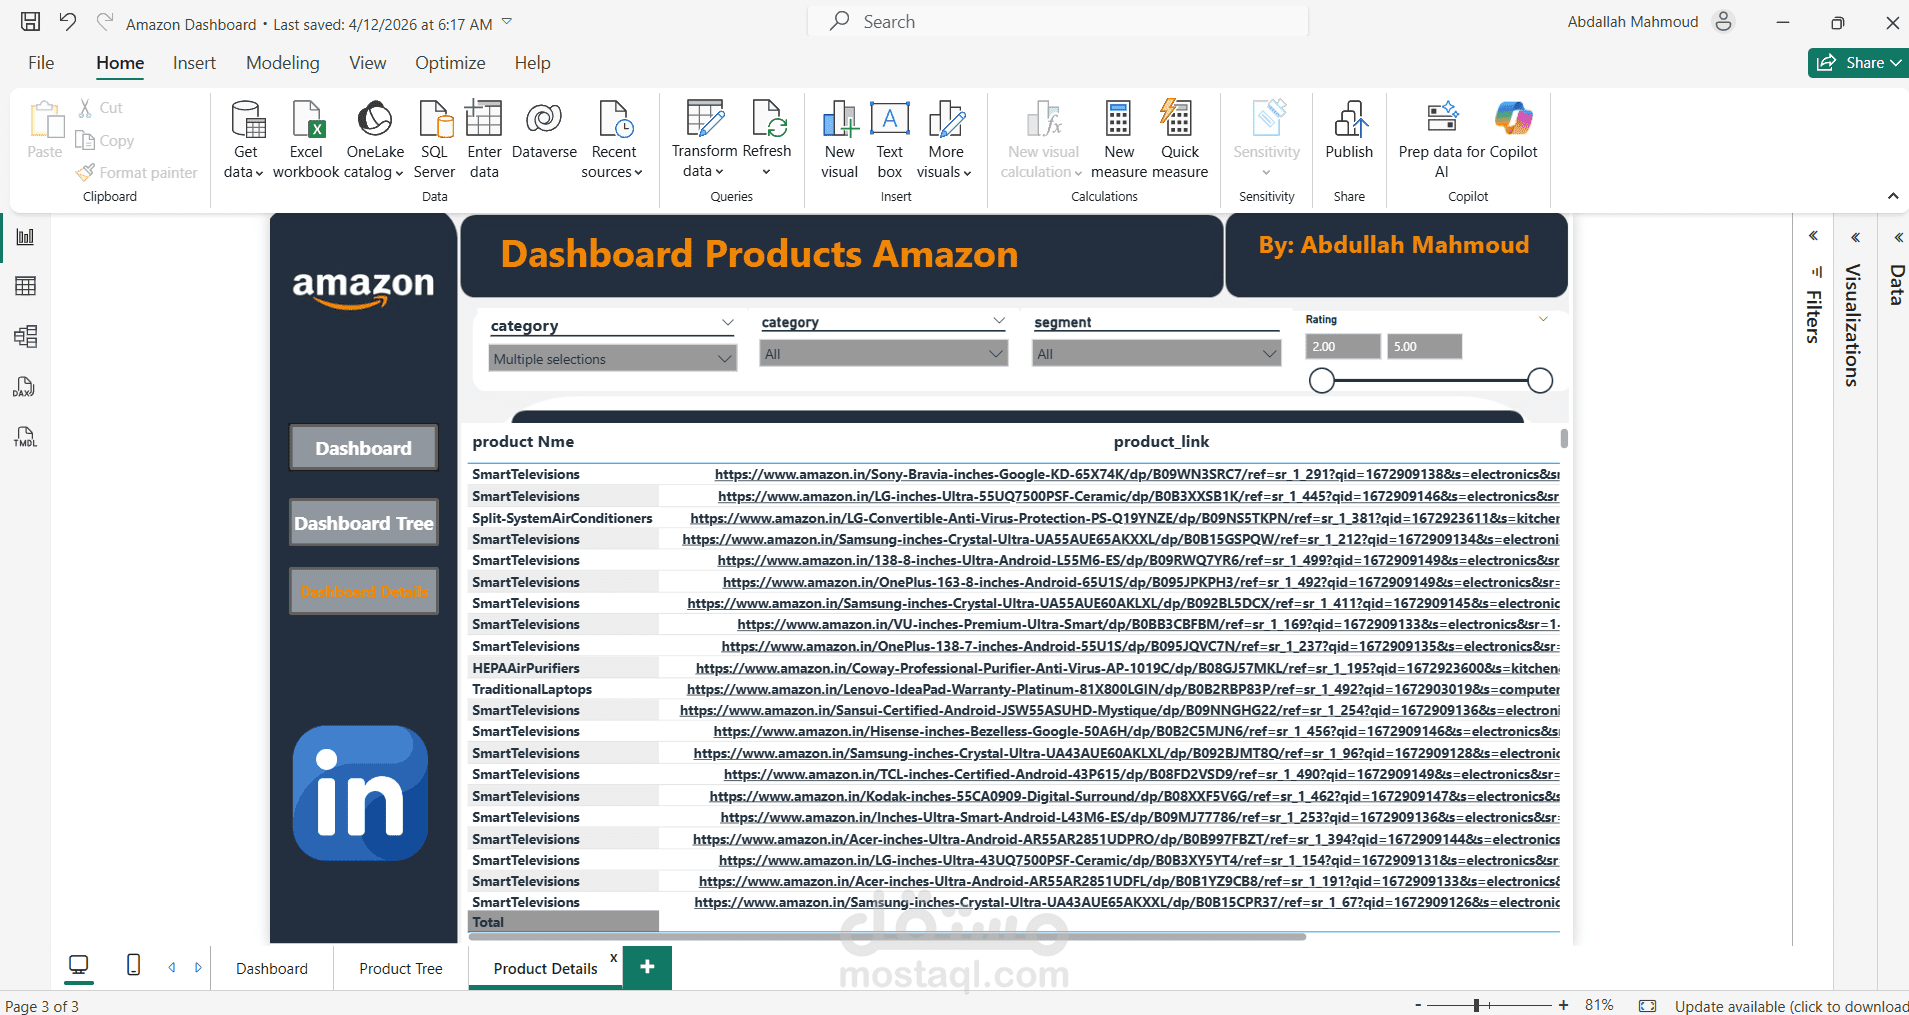Open the Optimize ribbon tab
Viewport: 1909px width, 1015px height.
pos(450,63)
